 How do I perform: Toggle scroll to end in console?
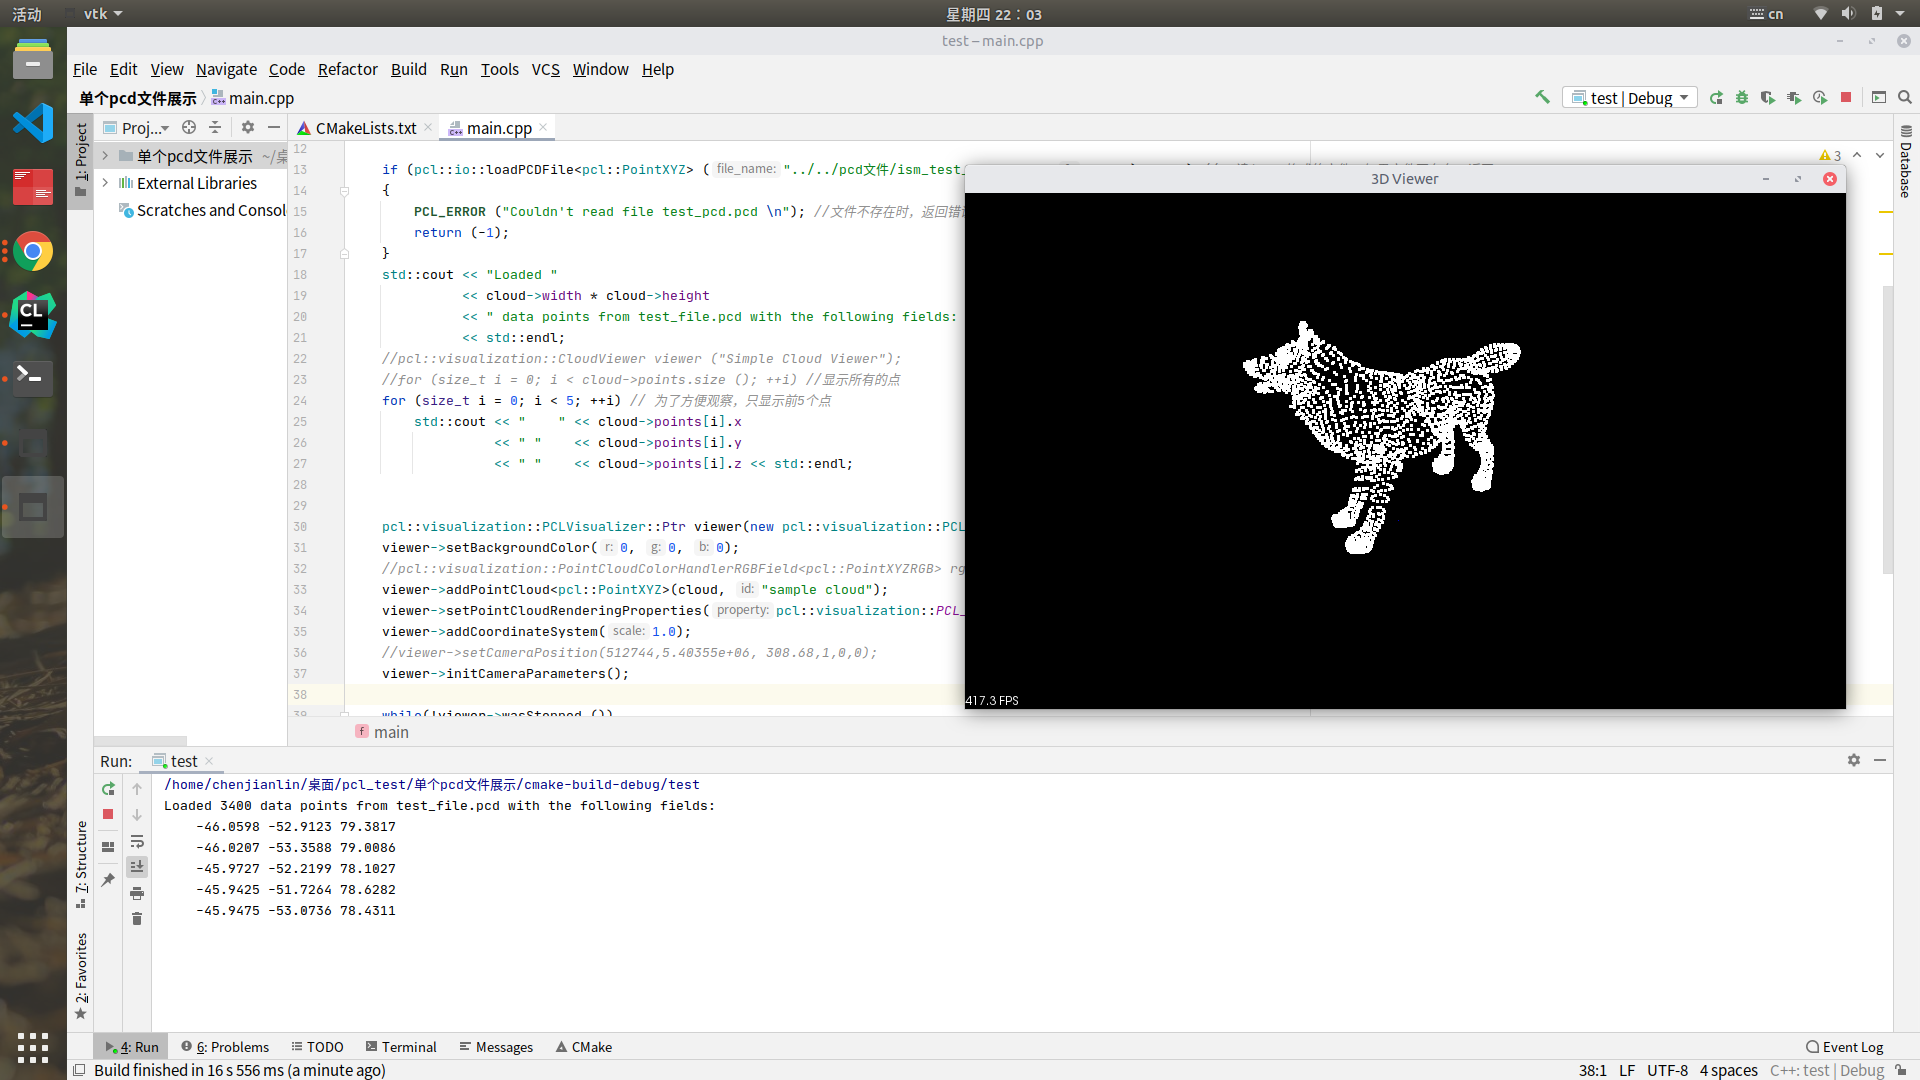pos(137,867)
